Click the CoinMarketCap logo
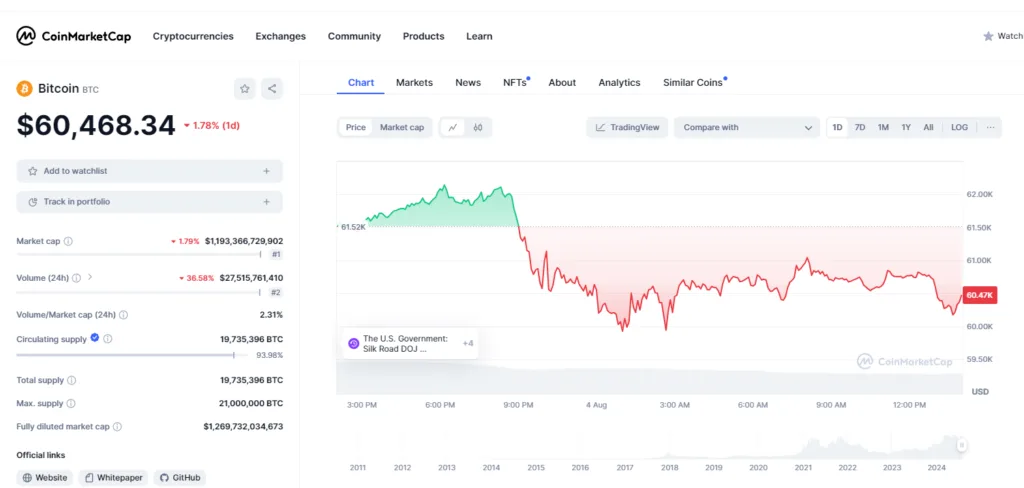 pyautogui.click(x=73, y=36)
